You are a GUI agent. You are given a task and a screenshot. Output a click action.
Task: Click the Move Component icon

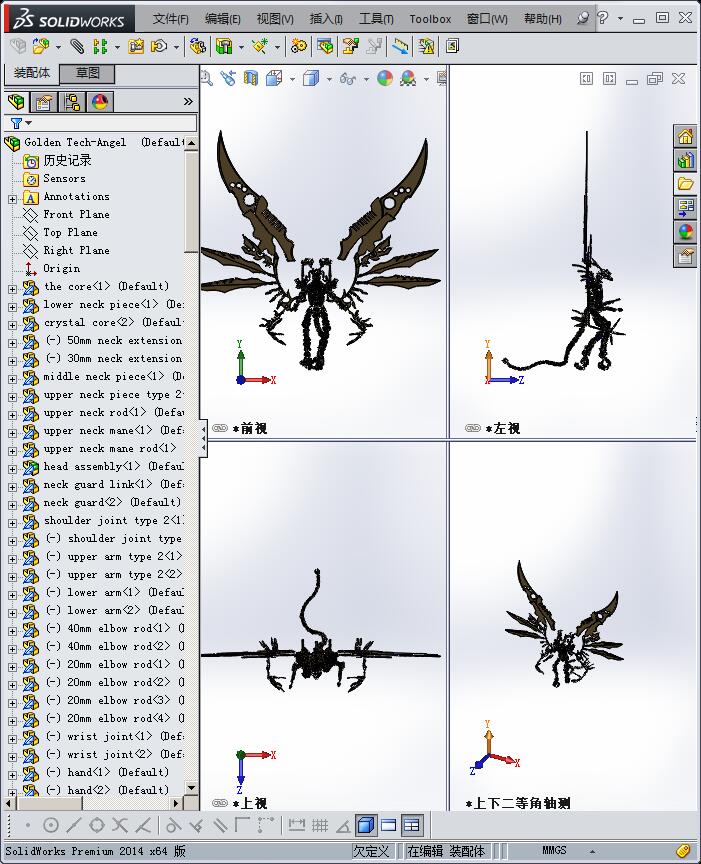point(159,46)
